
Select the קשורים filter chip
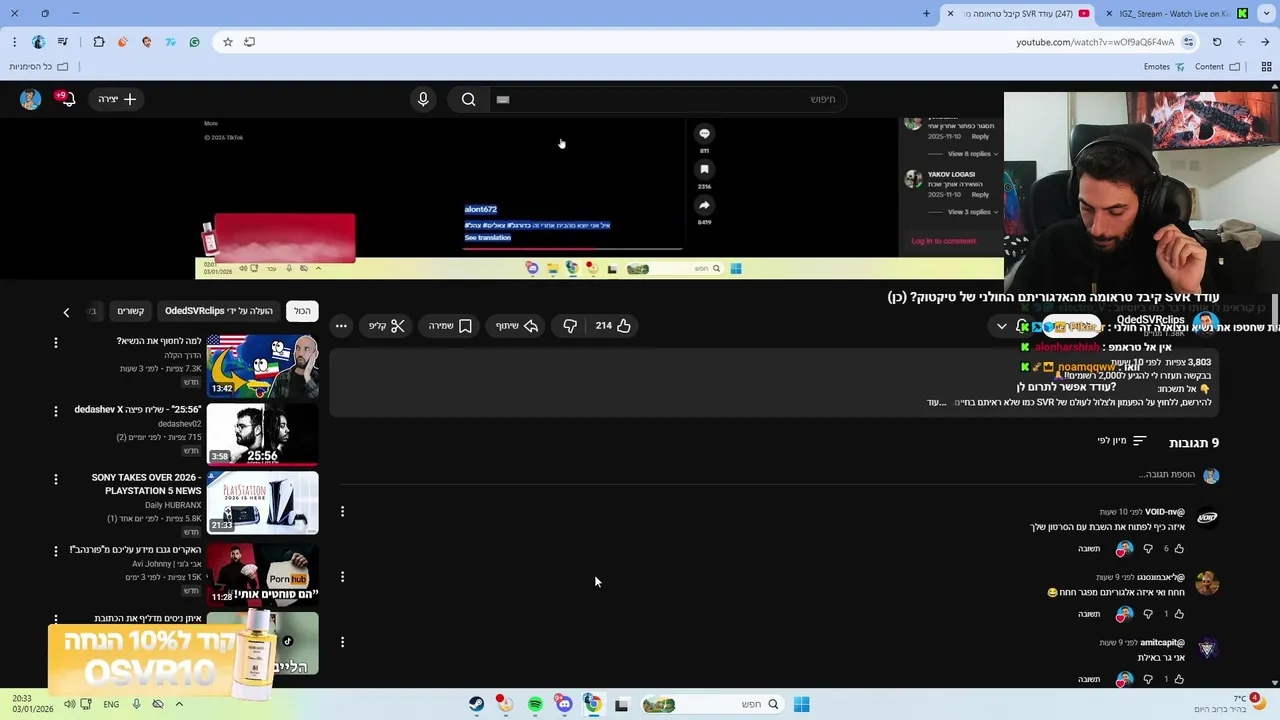pos(131,311)
